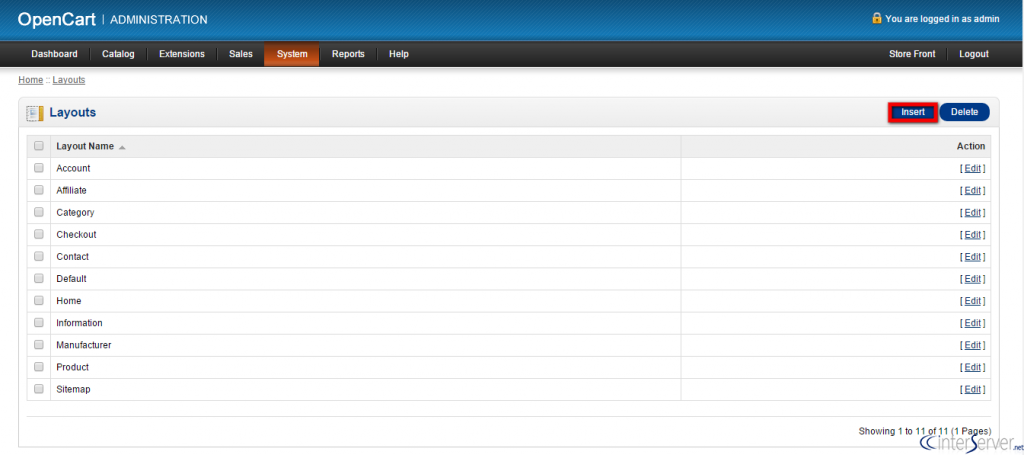Viewport: 1024px width, 455px height.
Task: Check the Checkout layout checkbox
Action: point(39,234)
